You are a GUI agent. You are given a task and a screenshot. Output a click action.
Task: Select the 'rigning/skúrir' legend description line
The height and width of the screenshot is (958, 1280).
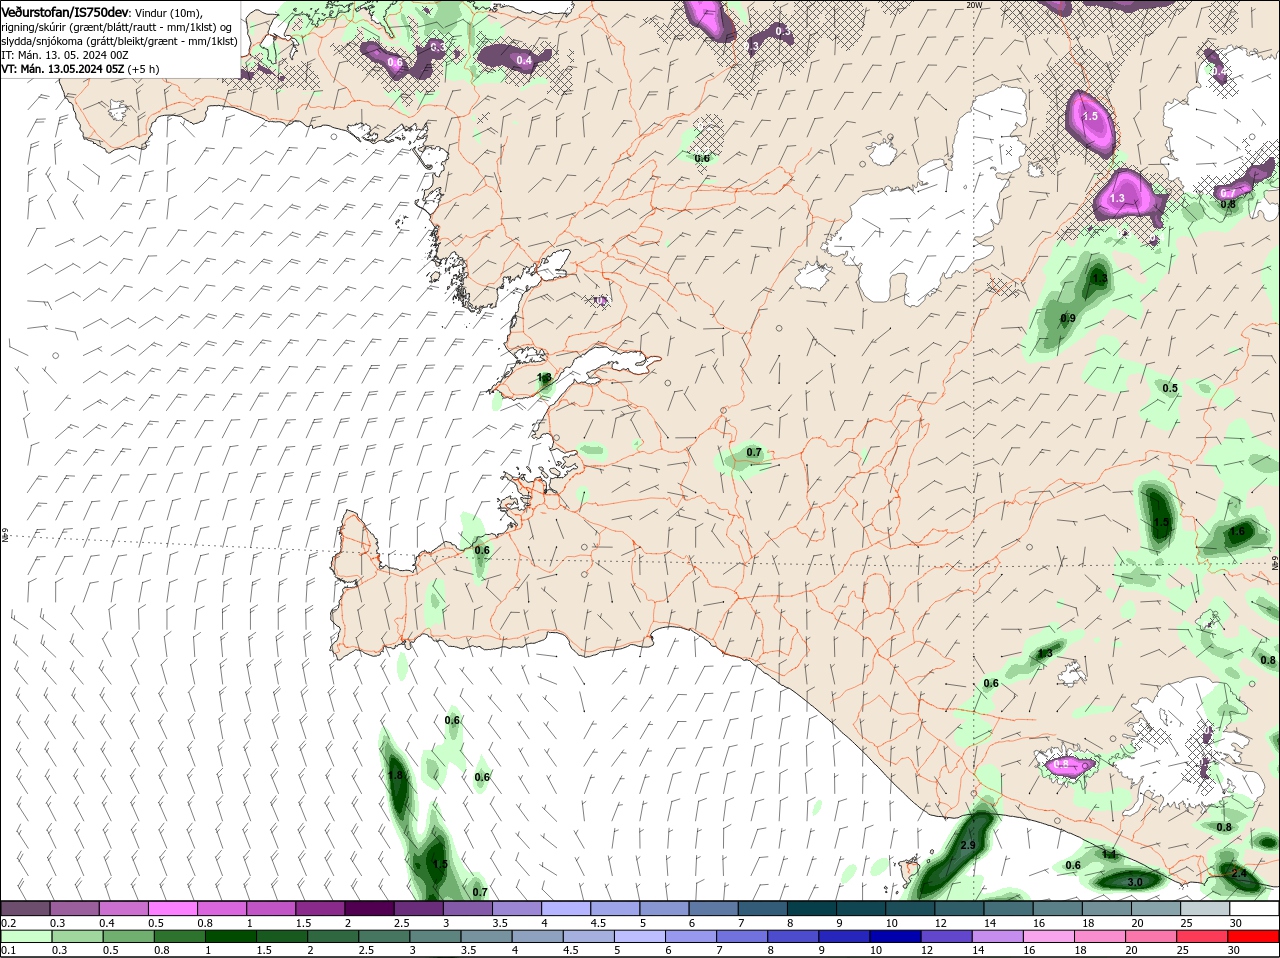116,27
